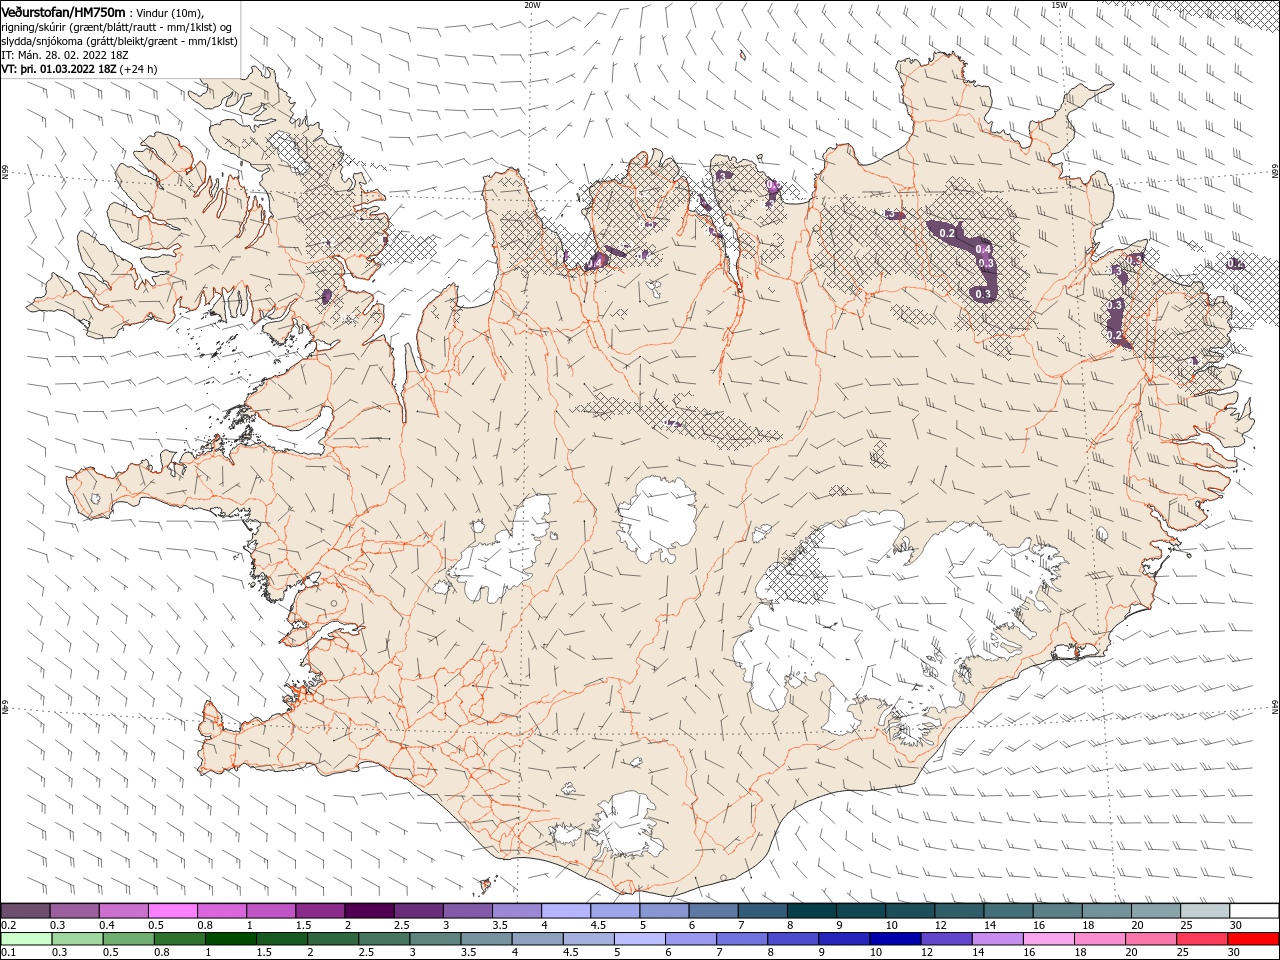The image size is (1280, 960).
Task: Click the rose rain-legend swatch between 20 and 25
Action: [x=1150, y=938]
